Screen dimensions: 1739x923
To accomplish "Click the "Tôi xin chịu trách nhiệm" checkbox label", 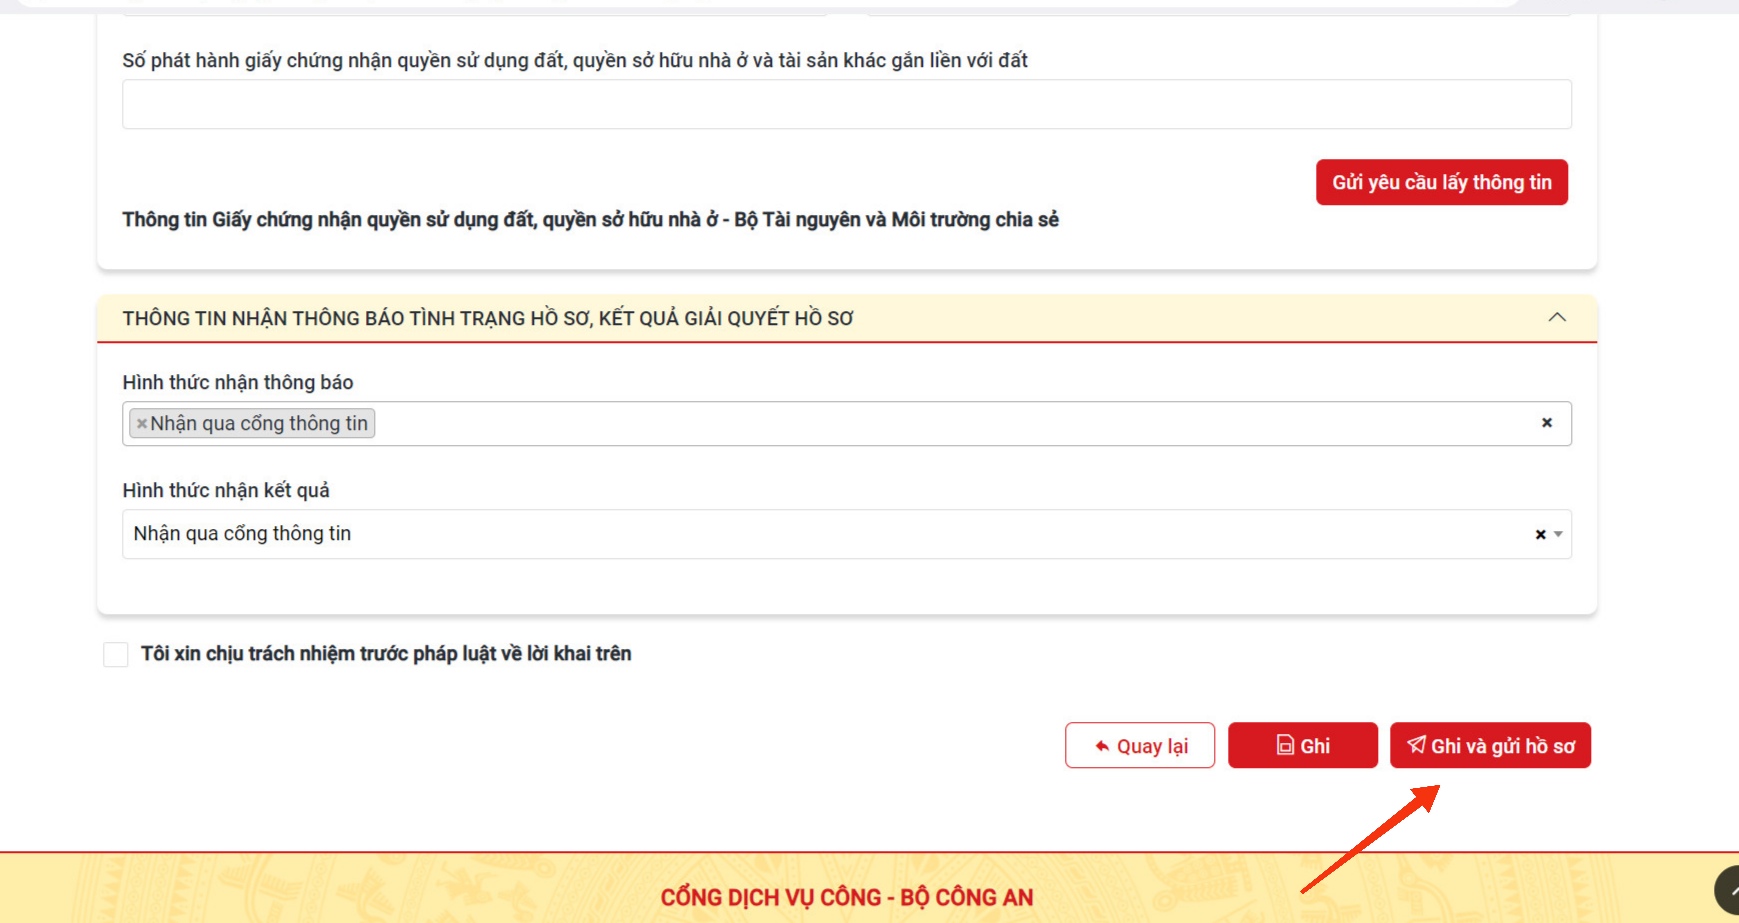I will [386, 654].
